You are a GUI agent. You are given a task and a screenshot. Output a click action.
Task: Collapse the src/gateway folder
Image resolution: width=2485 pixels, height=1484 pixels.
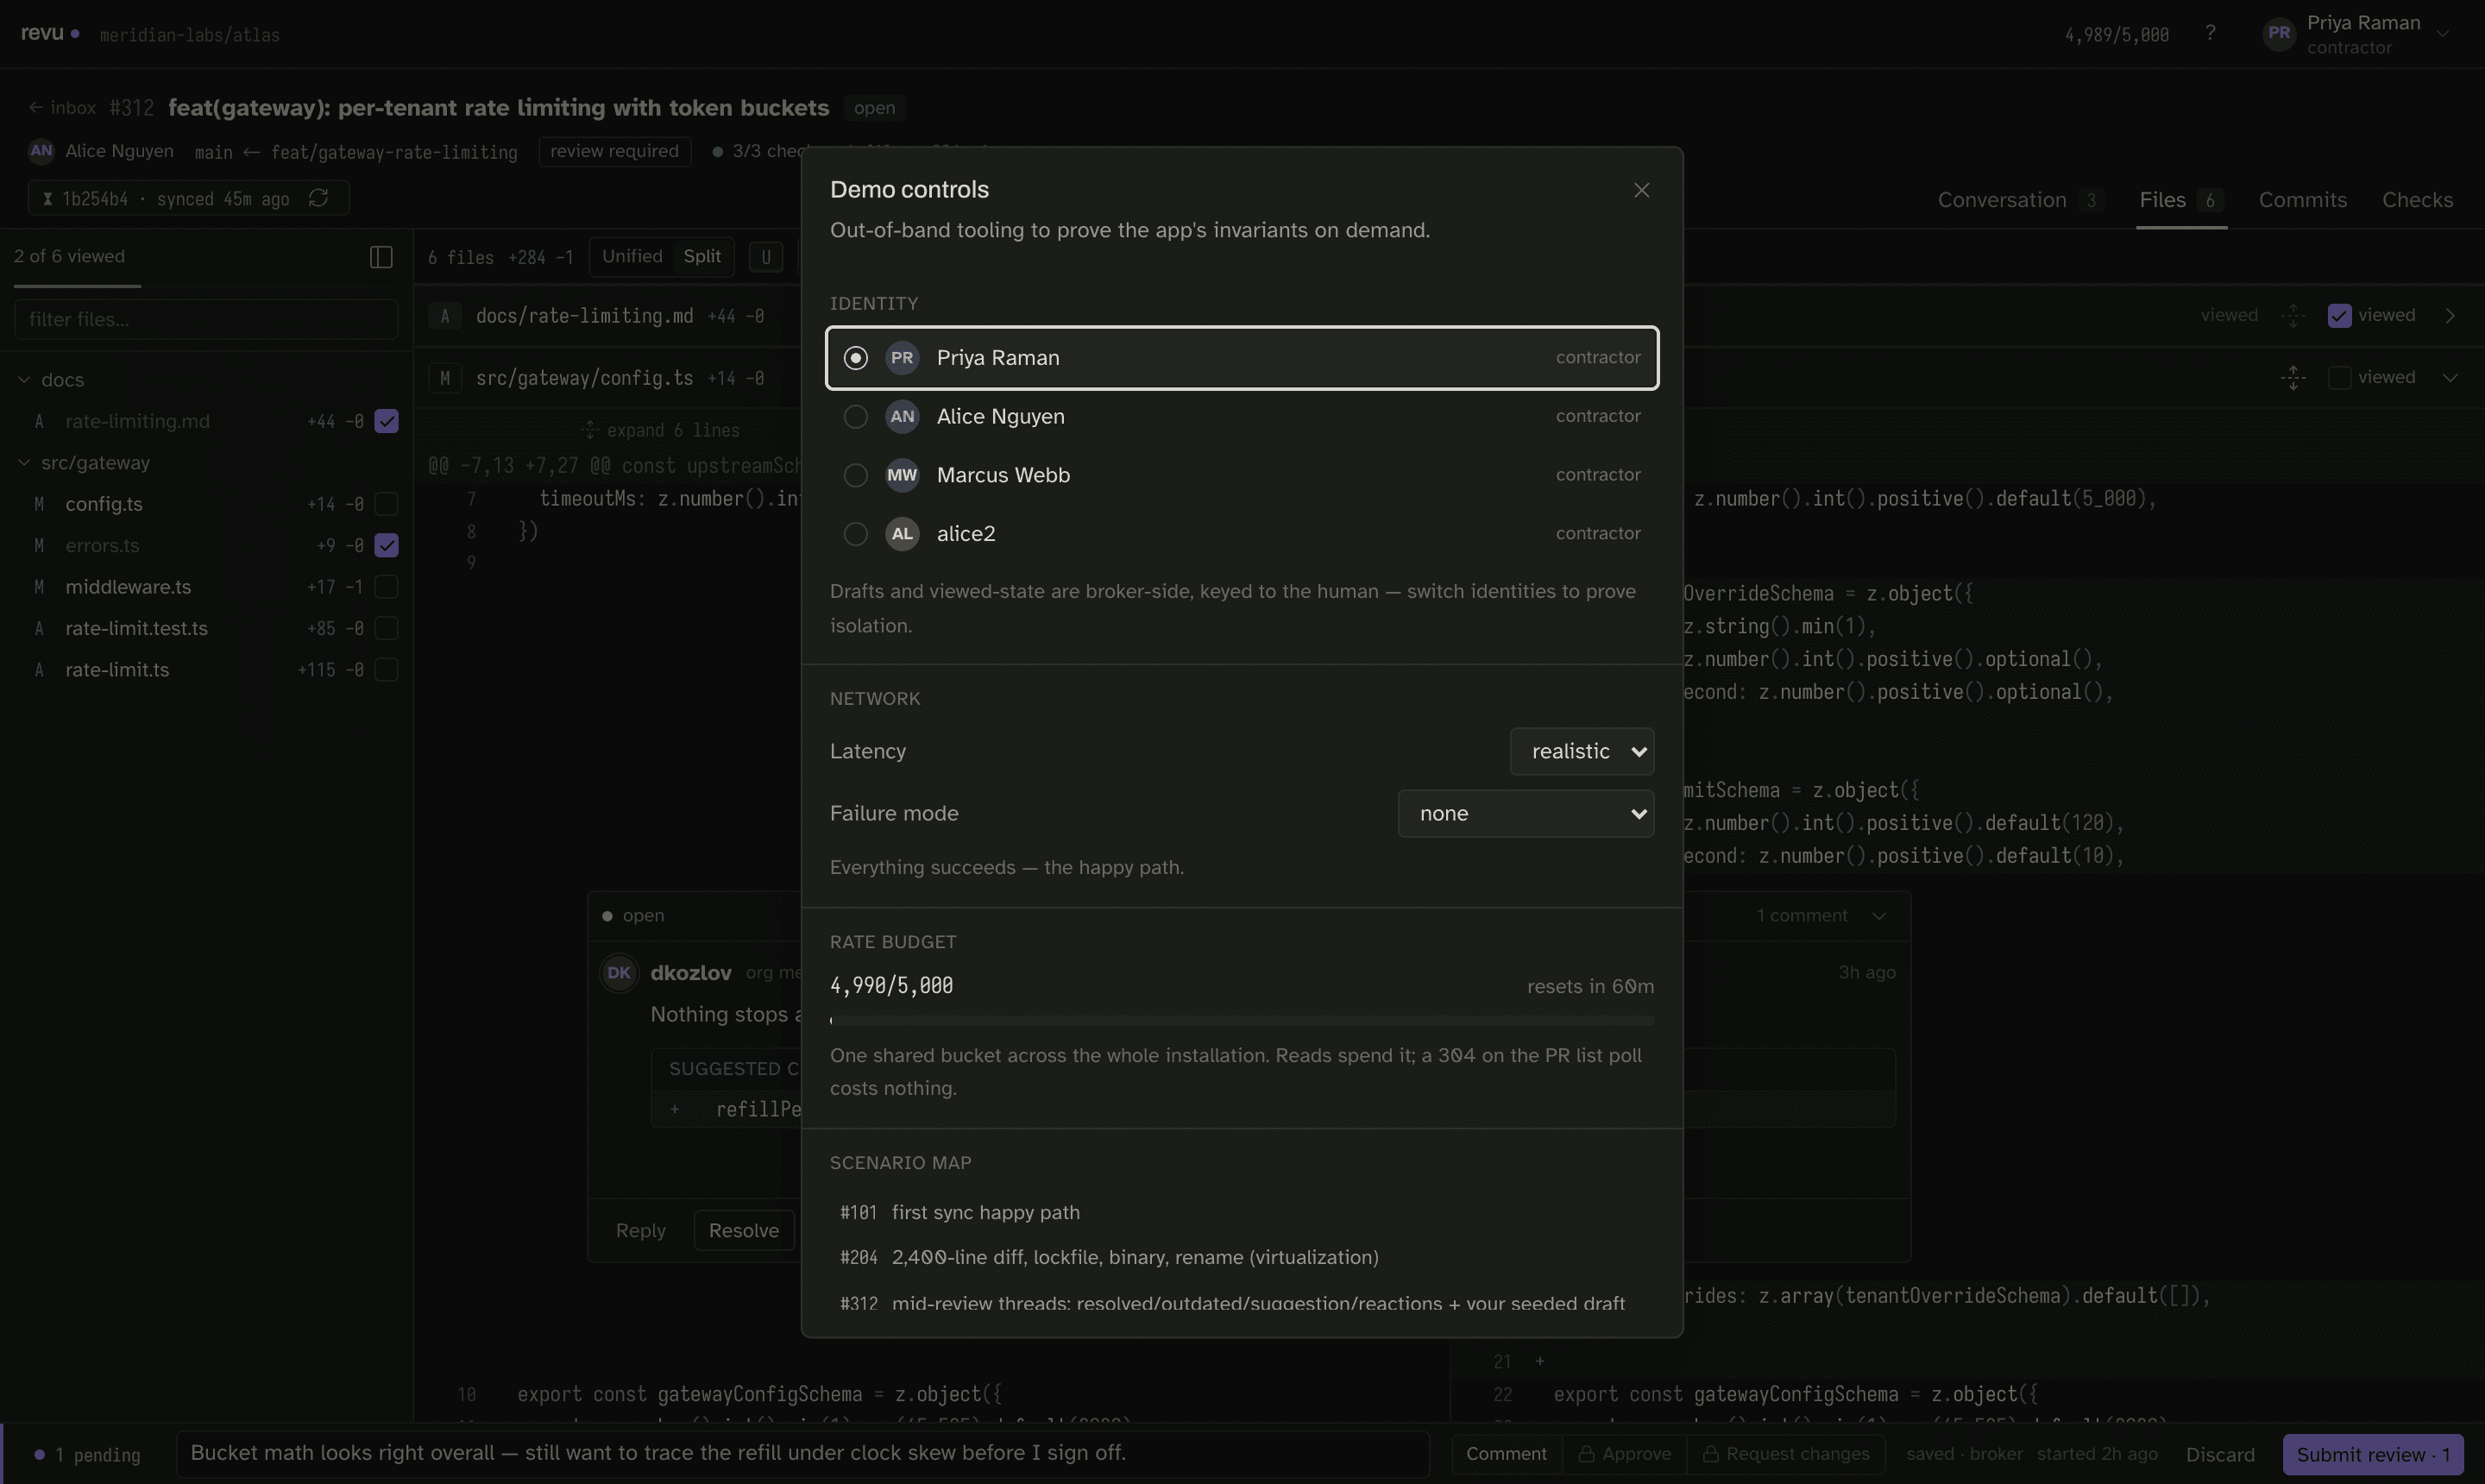tap(24, 463)
